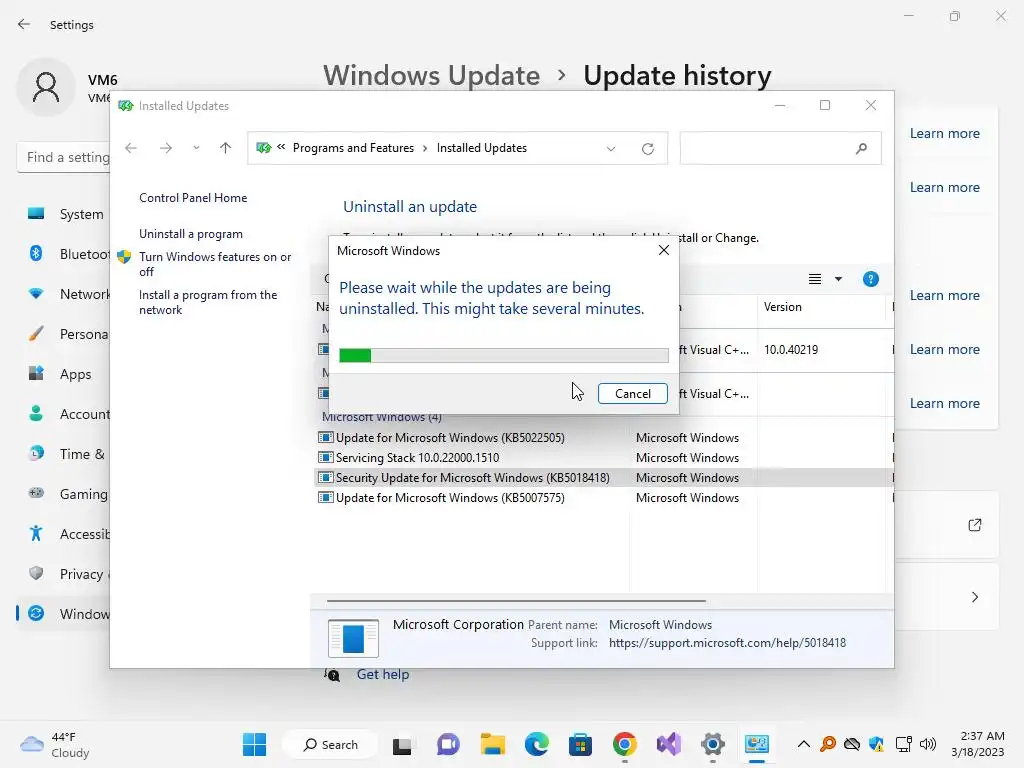Image resolution: width=1024 pixels, height=768 pixels.
Task: Open Microsoft Edge from taskbar
Action: (x=536, y=744)
